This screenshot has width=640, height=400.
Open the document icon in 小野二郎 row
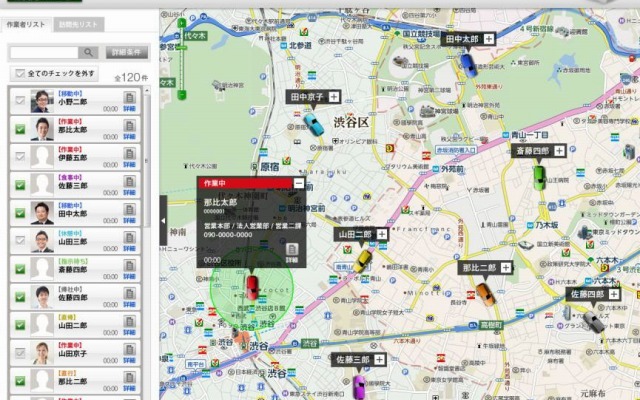tap(129, 98)
